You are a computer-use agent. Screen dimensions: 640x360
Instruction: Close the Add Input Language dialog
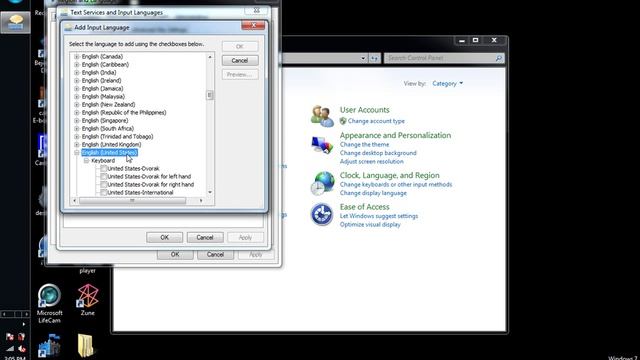tap(253, 26)
